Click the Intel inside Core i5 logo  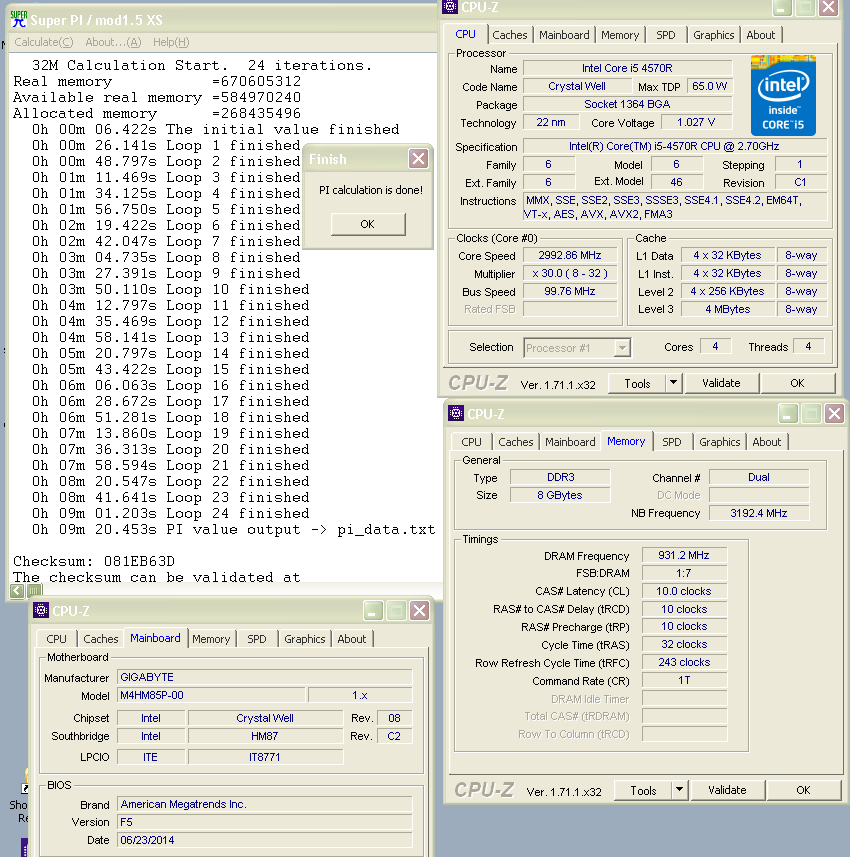coord(783,96)
